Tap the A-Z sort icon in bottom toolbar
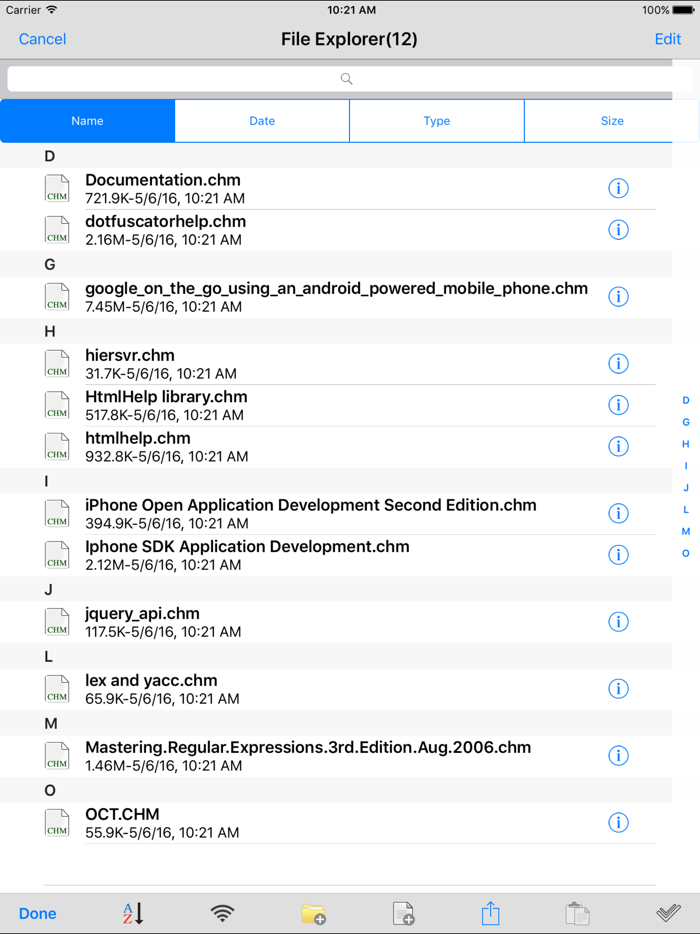Viewport: 700px width, 934px height. tap(133, 913)
